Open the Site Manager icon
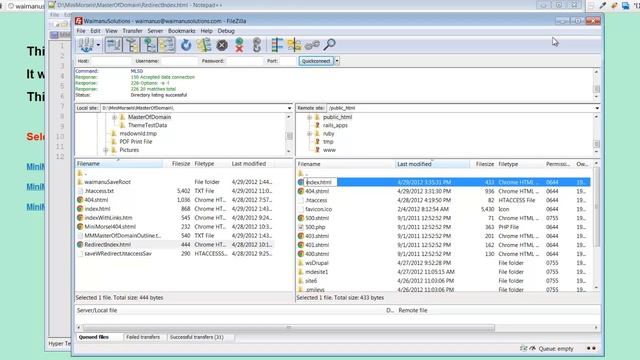Image resolution: width=640 pixels, height=360 pixels. point(86,45)
